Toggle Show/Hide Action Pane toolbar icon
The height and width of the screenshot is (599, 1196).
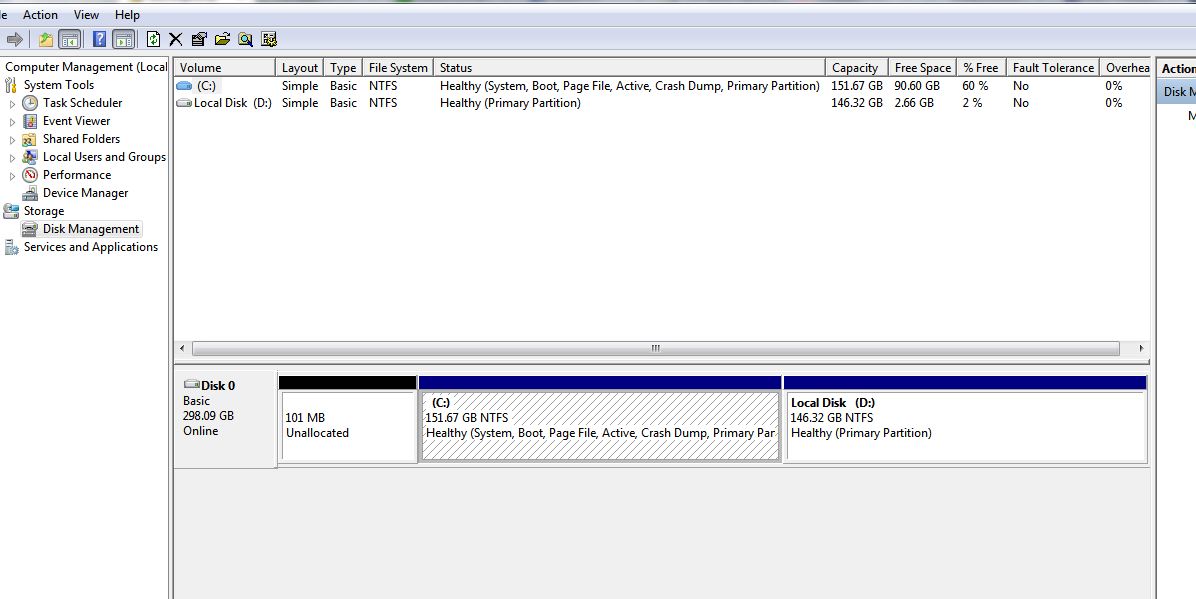pyautogui.click(x=124, y=39)
